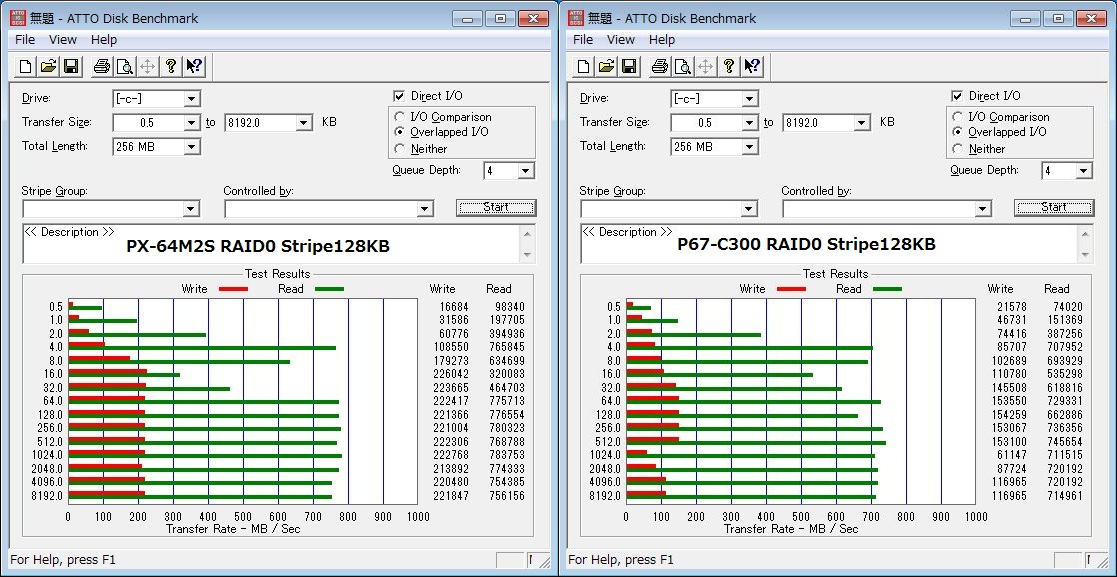
Task: Open File menu in right window
Action: click(583, 40)
